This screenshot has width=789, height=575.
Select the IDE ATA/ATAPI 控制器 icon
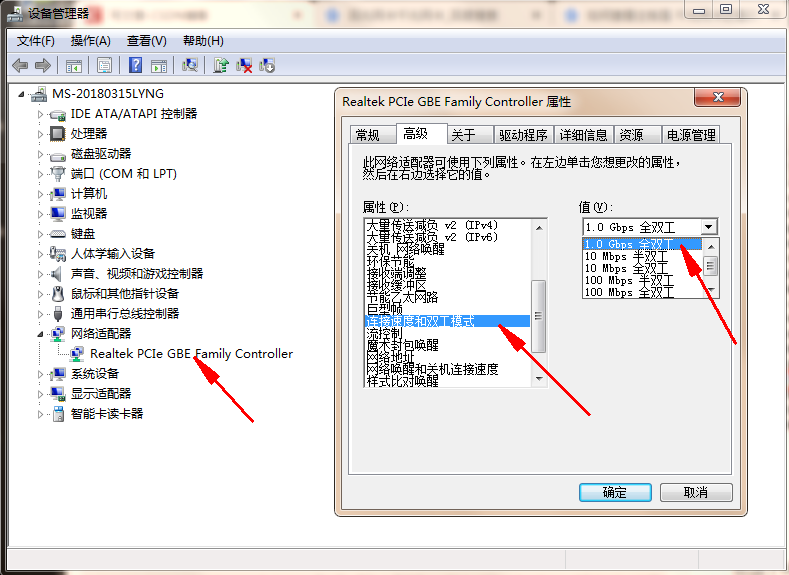(x=58, y=114)
